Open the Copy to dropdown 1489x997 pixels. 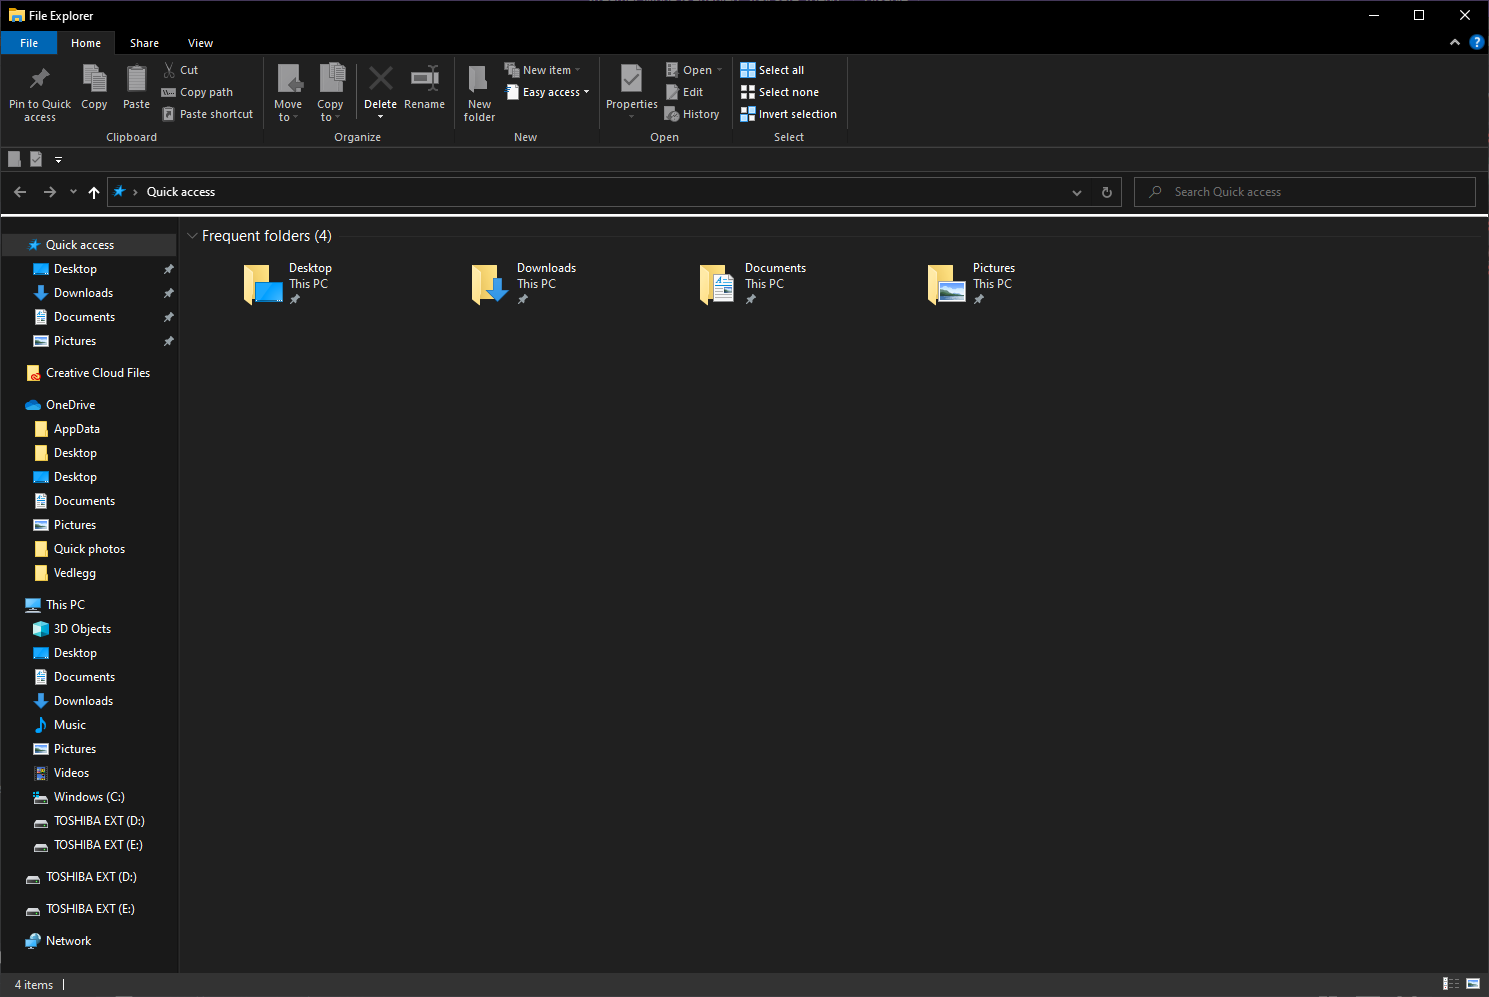pos(330,93)
